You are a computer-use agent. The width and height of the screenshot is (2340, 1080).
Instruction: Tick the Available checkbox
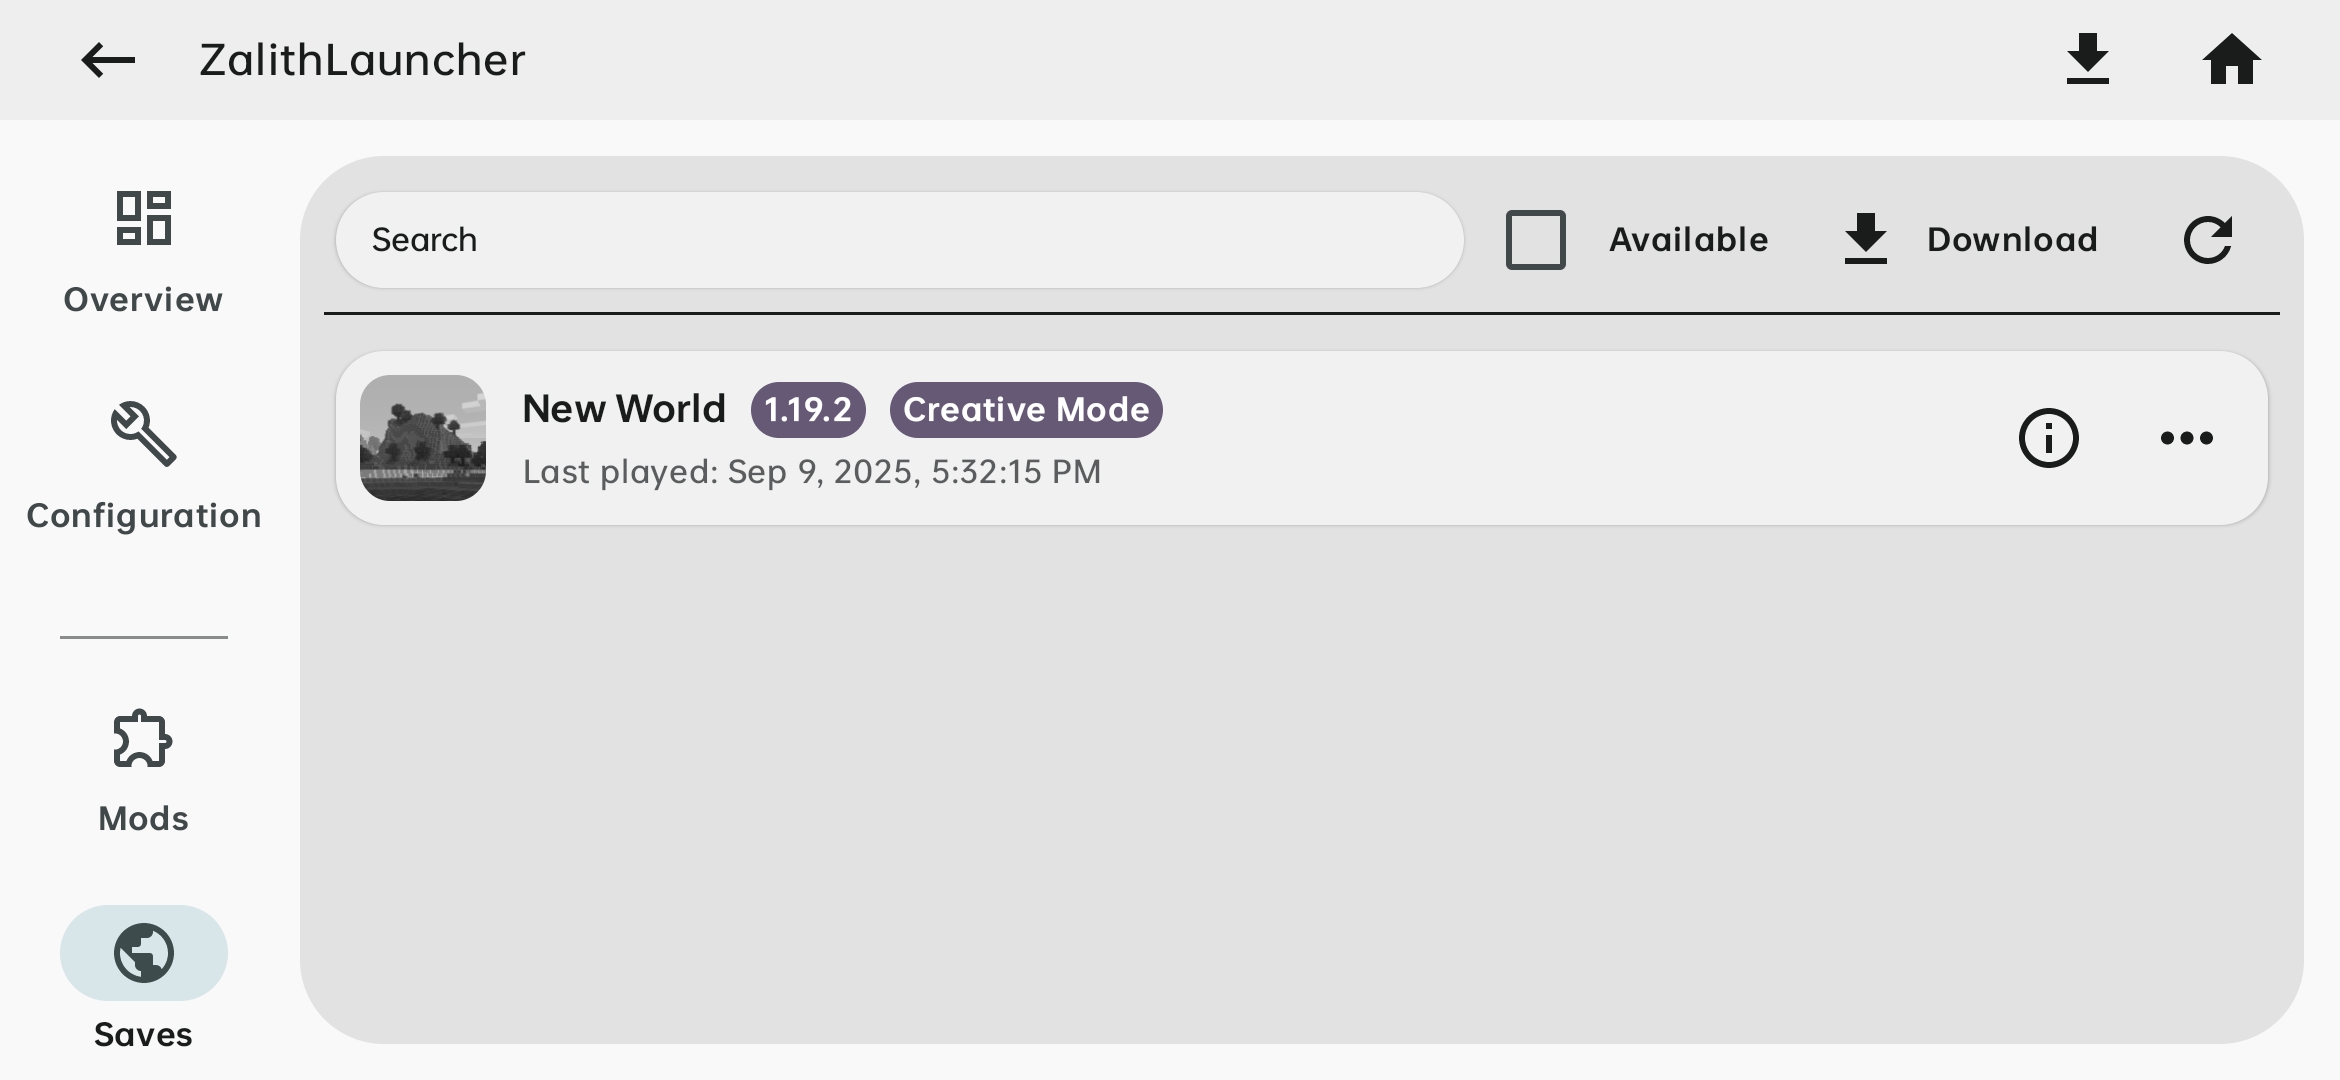(x=1535, y=240)
